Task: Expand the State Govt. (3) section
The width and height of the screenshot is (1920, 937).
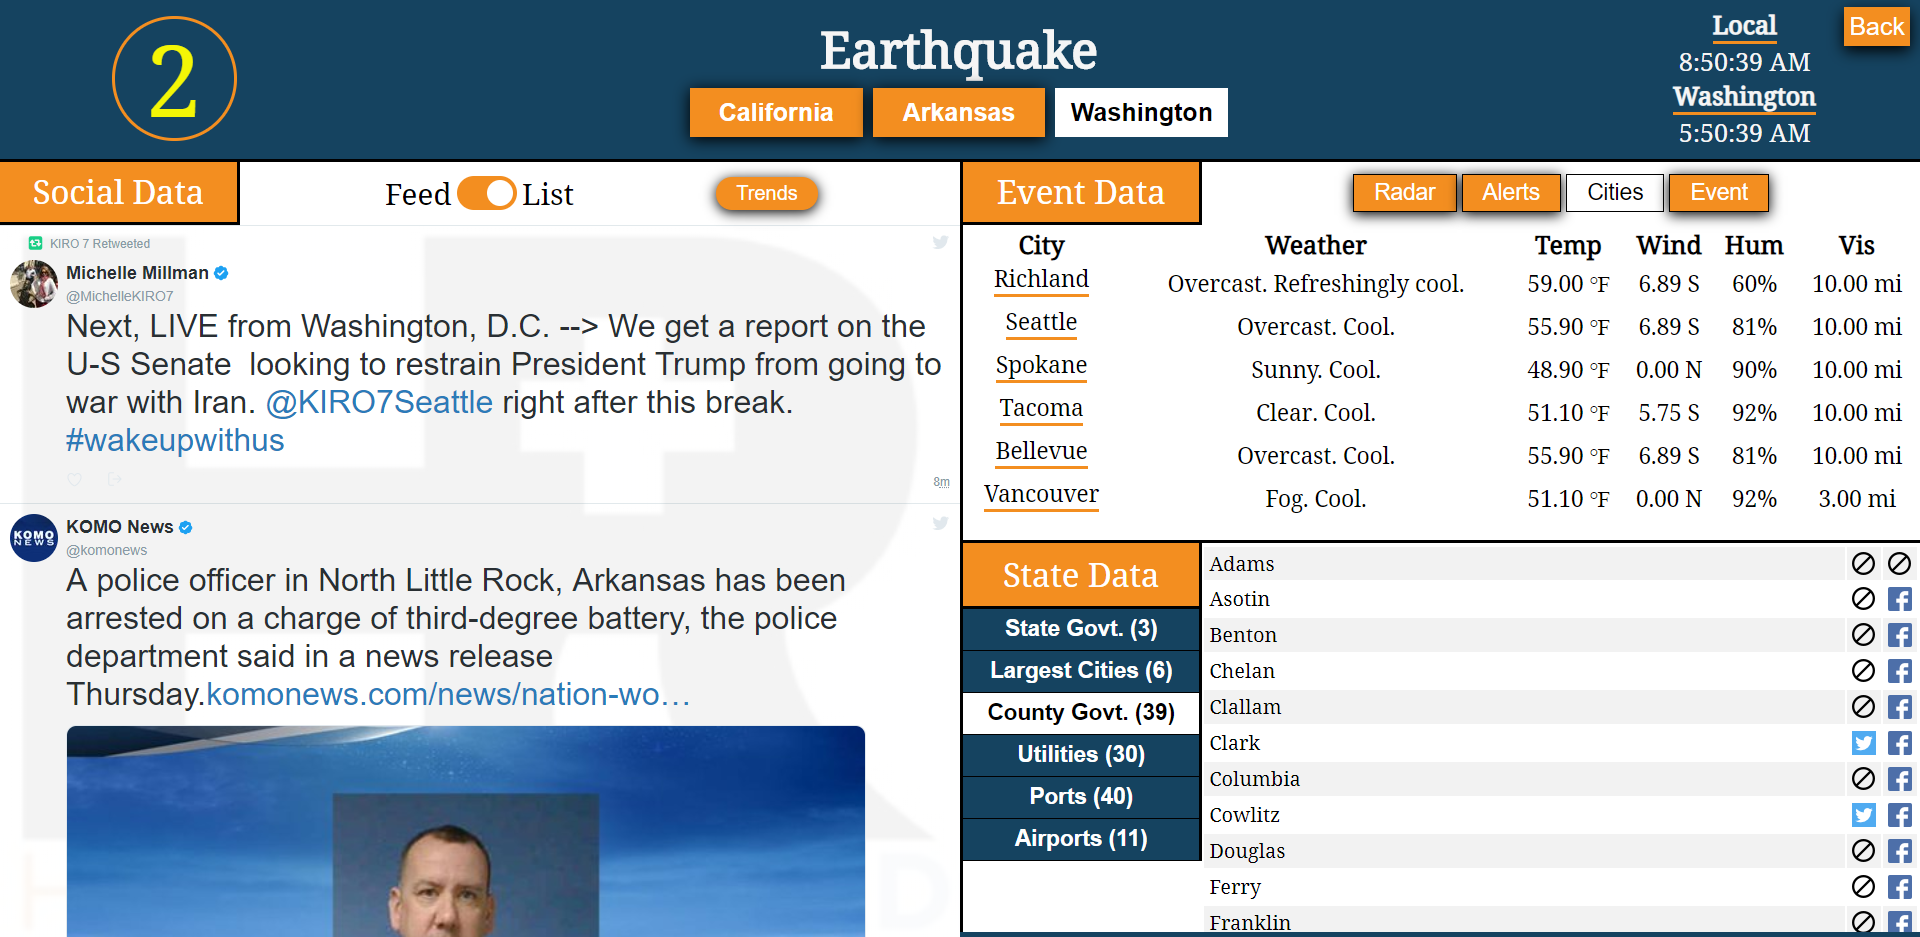Action: [x=1080, y=628]
